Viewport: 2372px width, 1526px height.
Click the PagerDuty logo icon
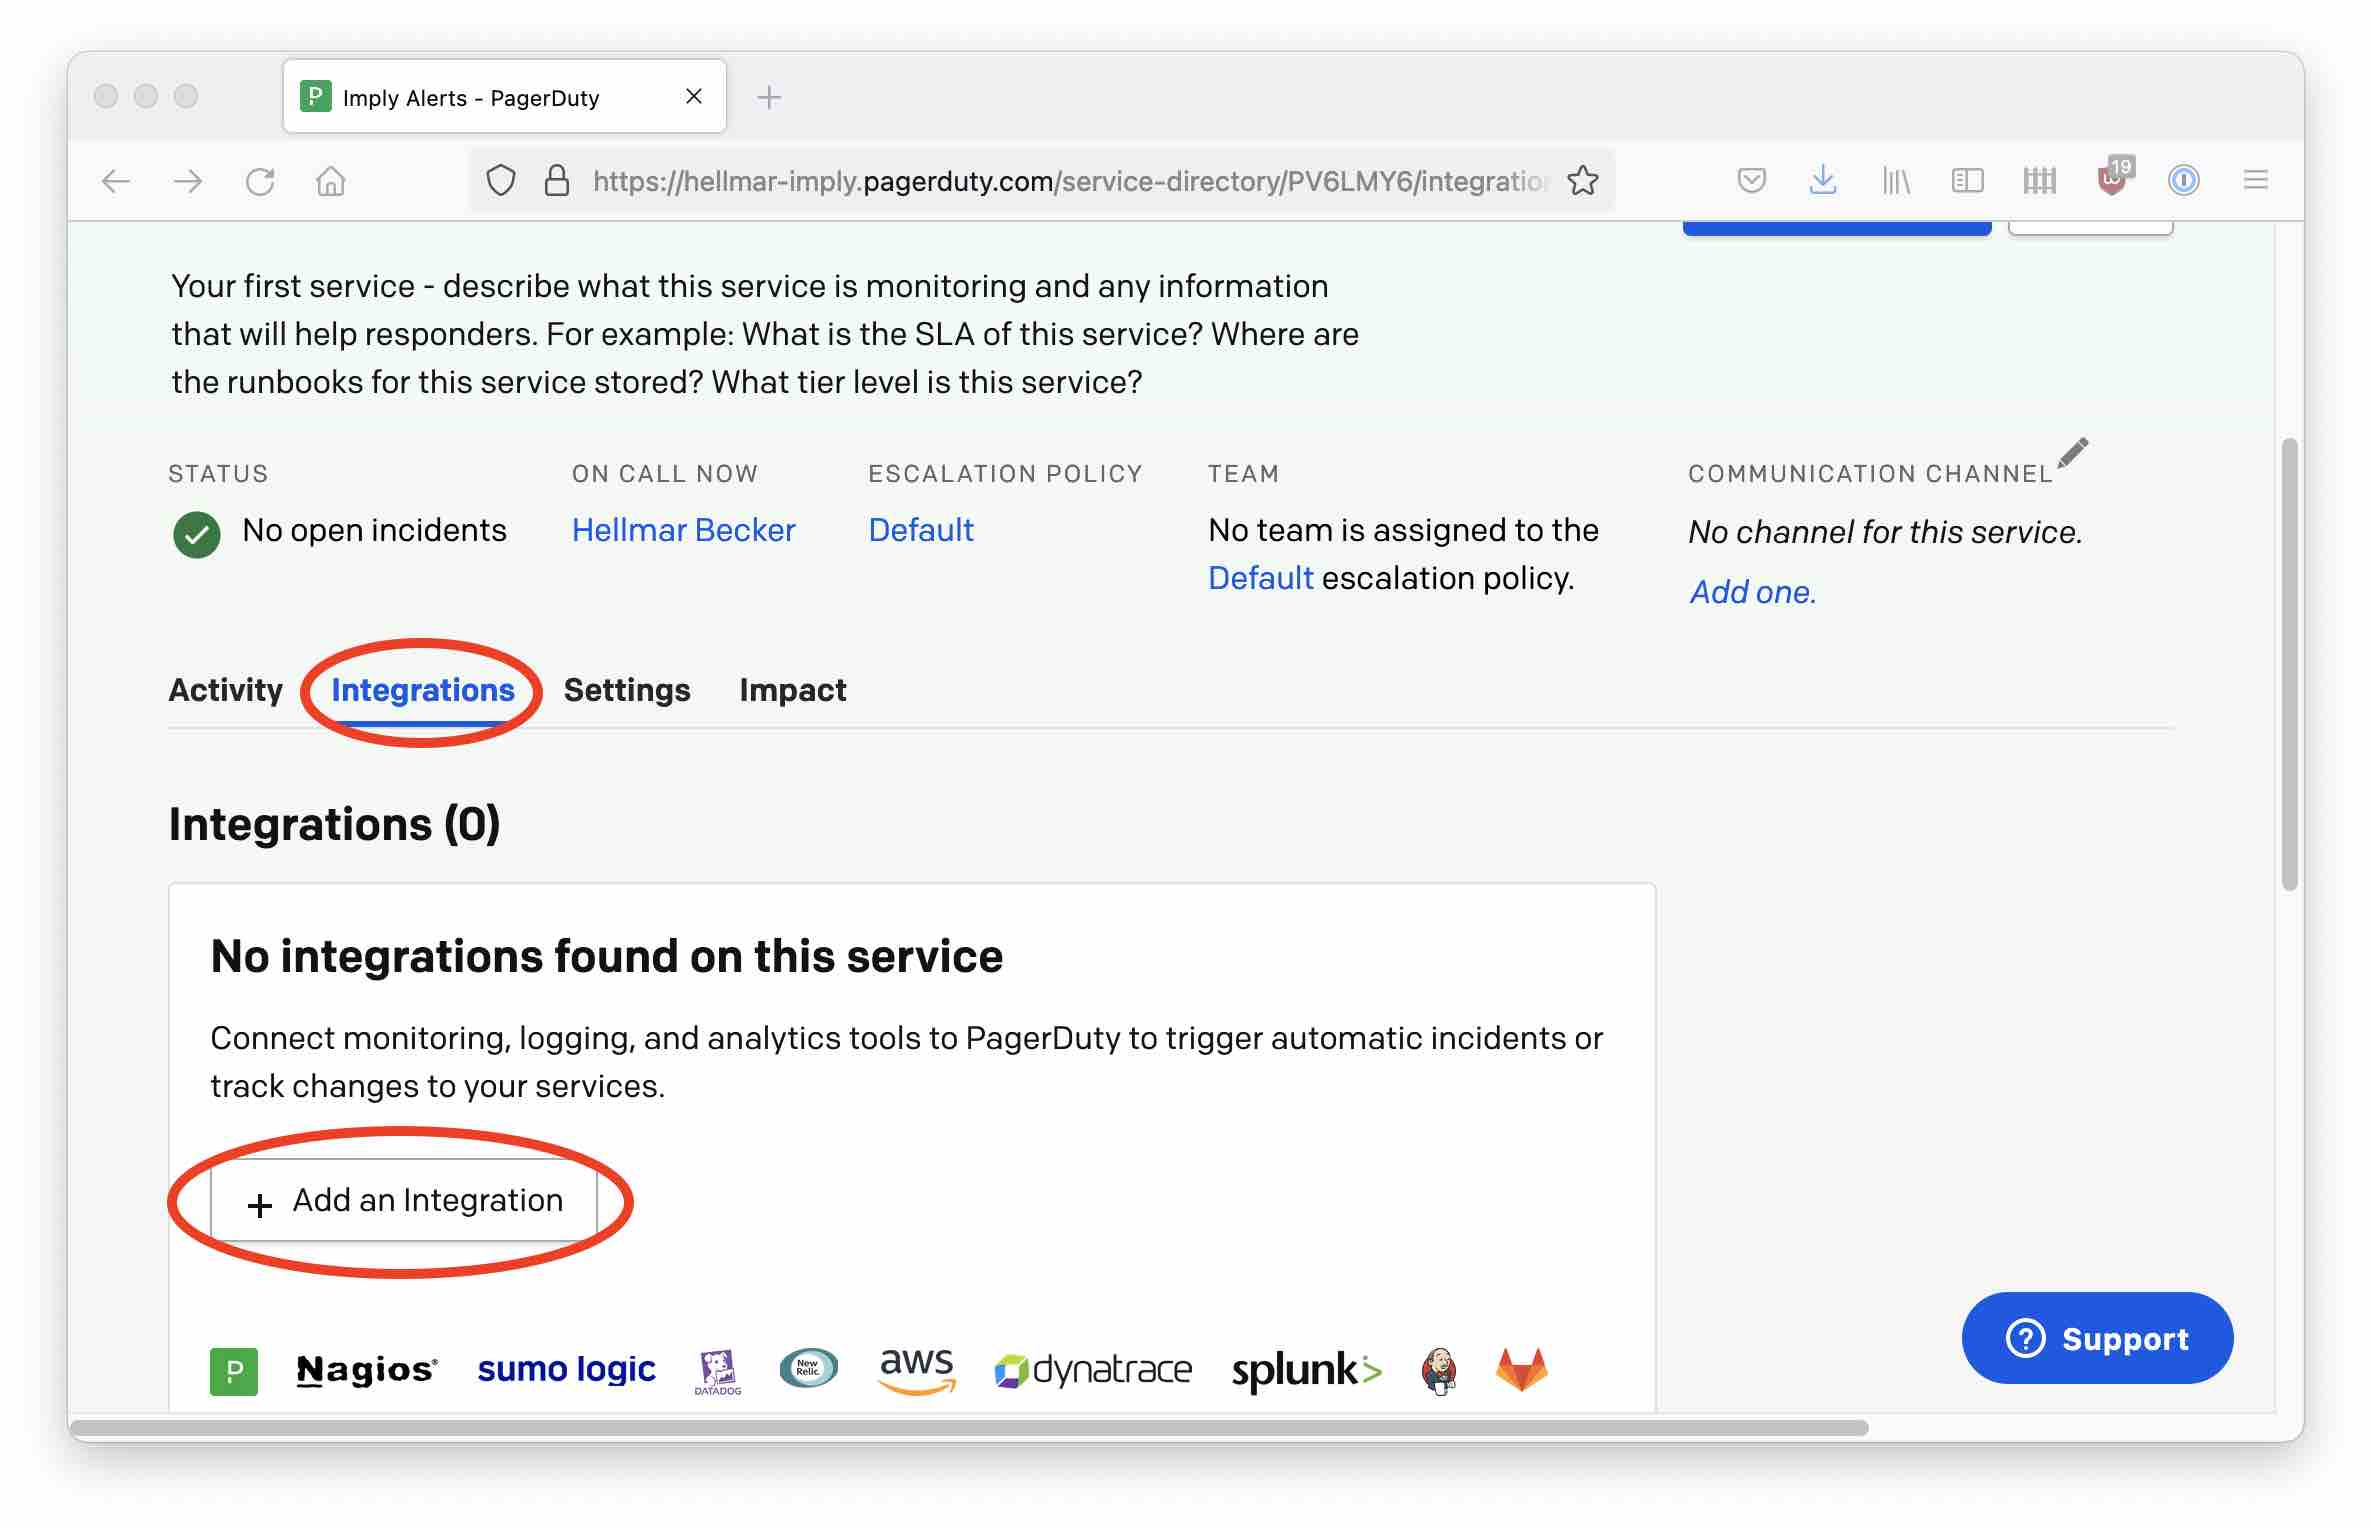[x=233, y=1367]
